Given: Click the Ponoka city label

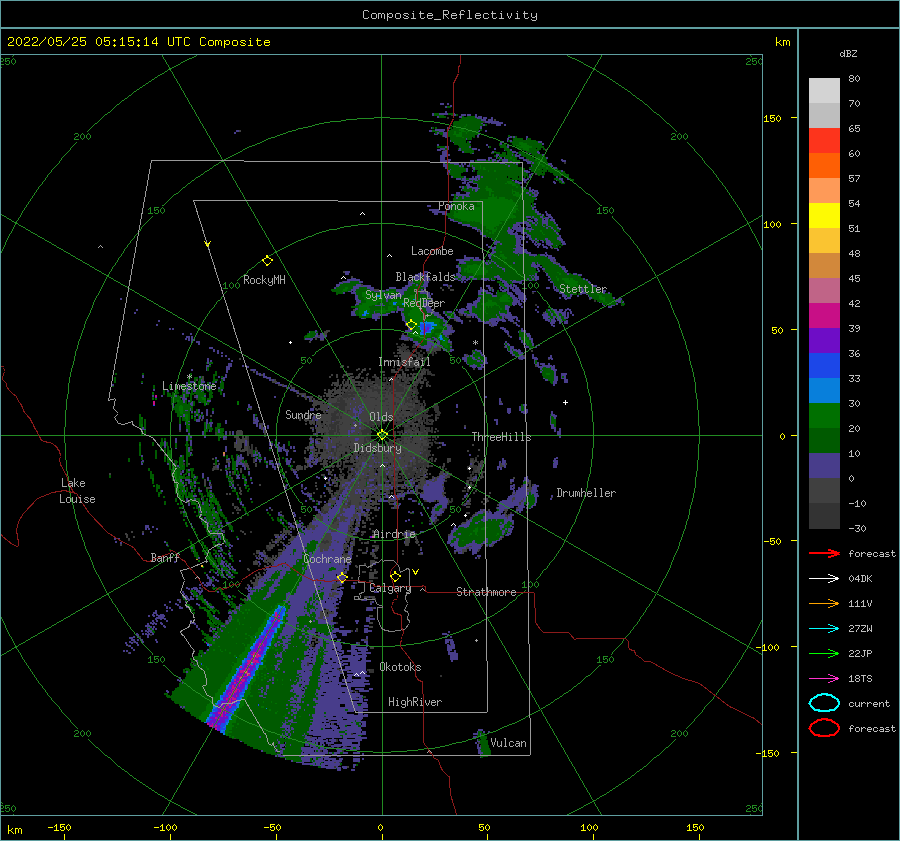Looking at the screenshot, I should click(x=456, y=206).
